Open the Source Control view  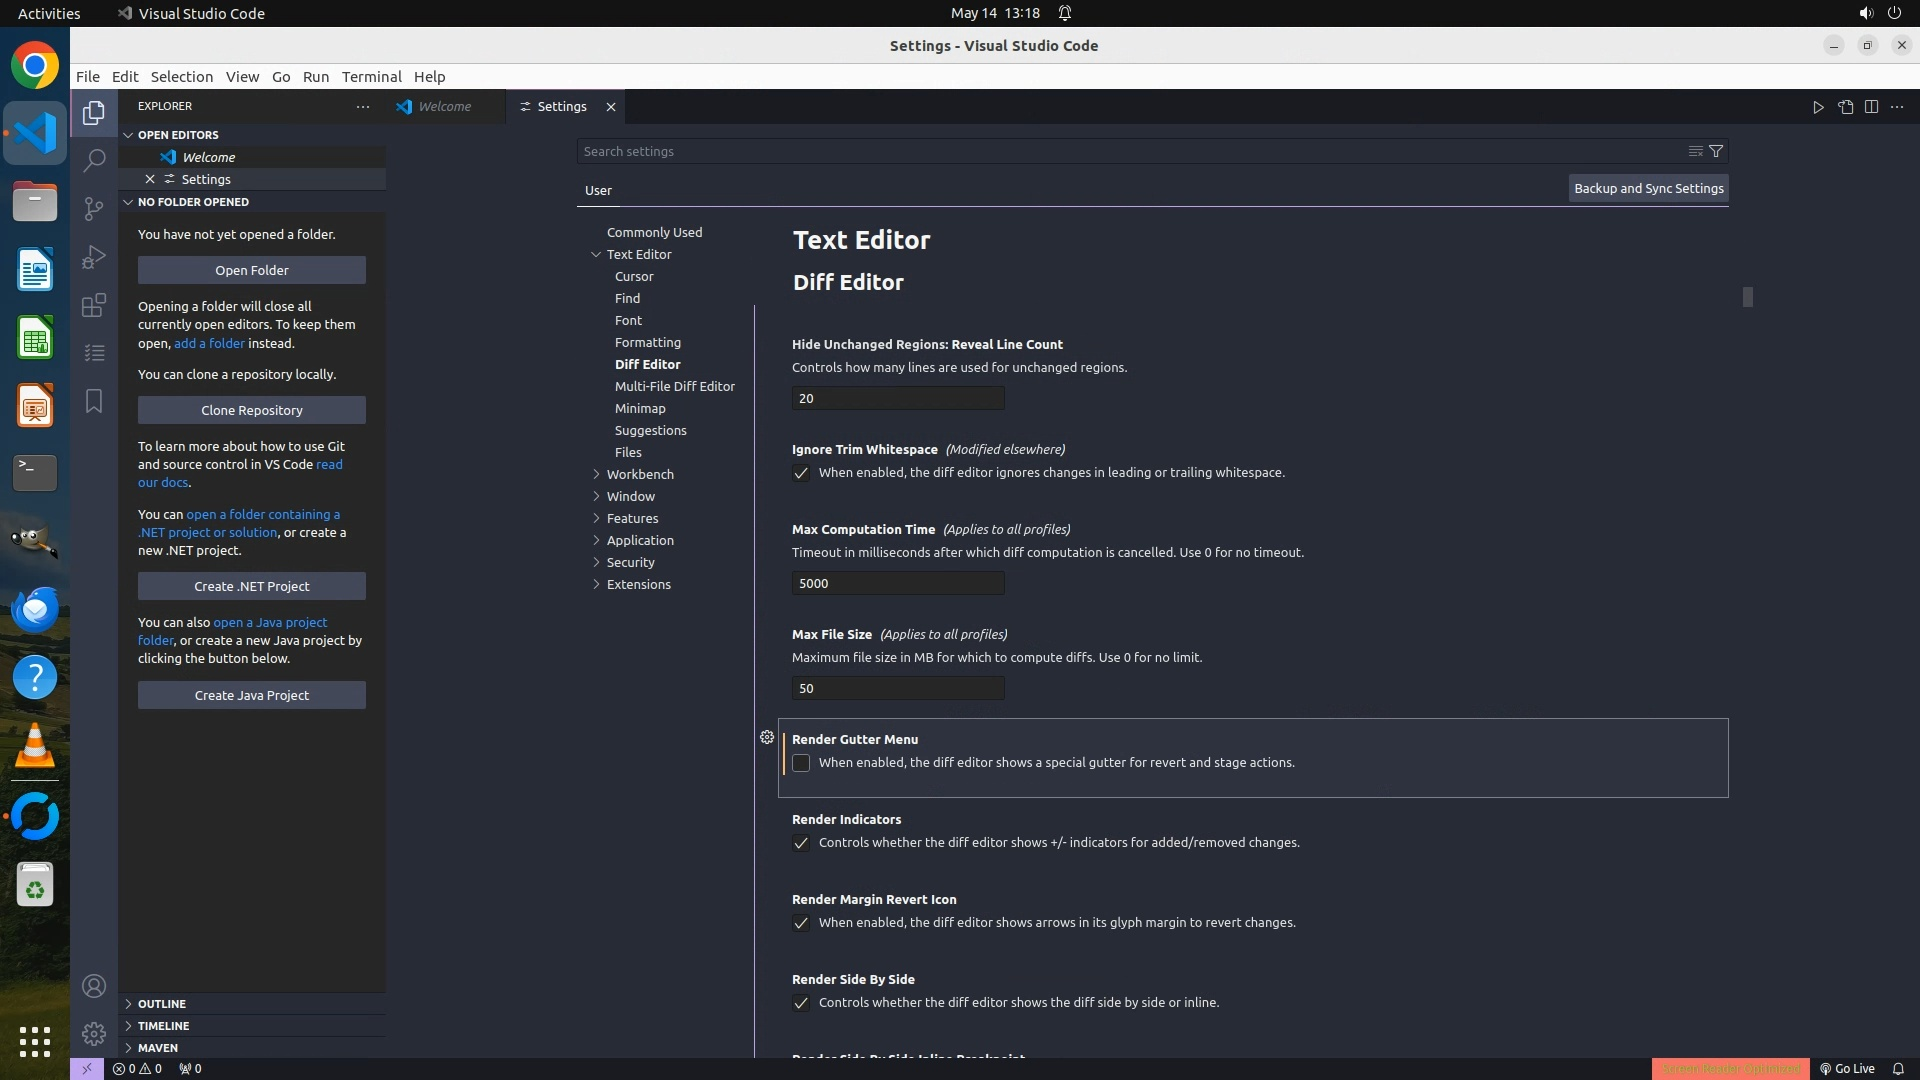pos(94,208)
